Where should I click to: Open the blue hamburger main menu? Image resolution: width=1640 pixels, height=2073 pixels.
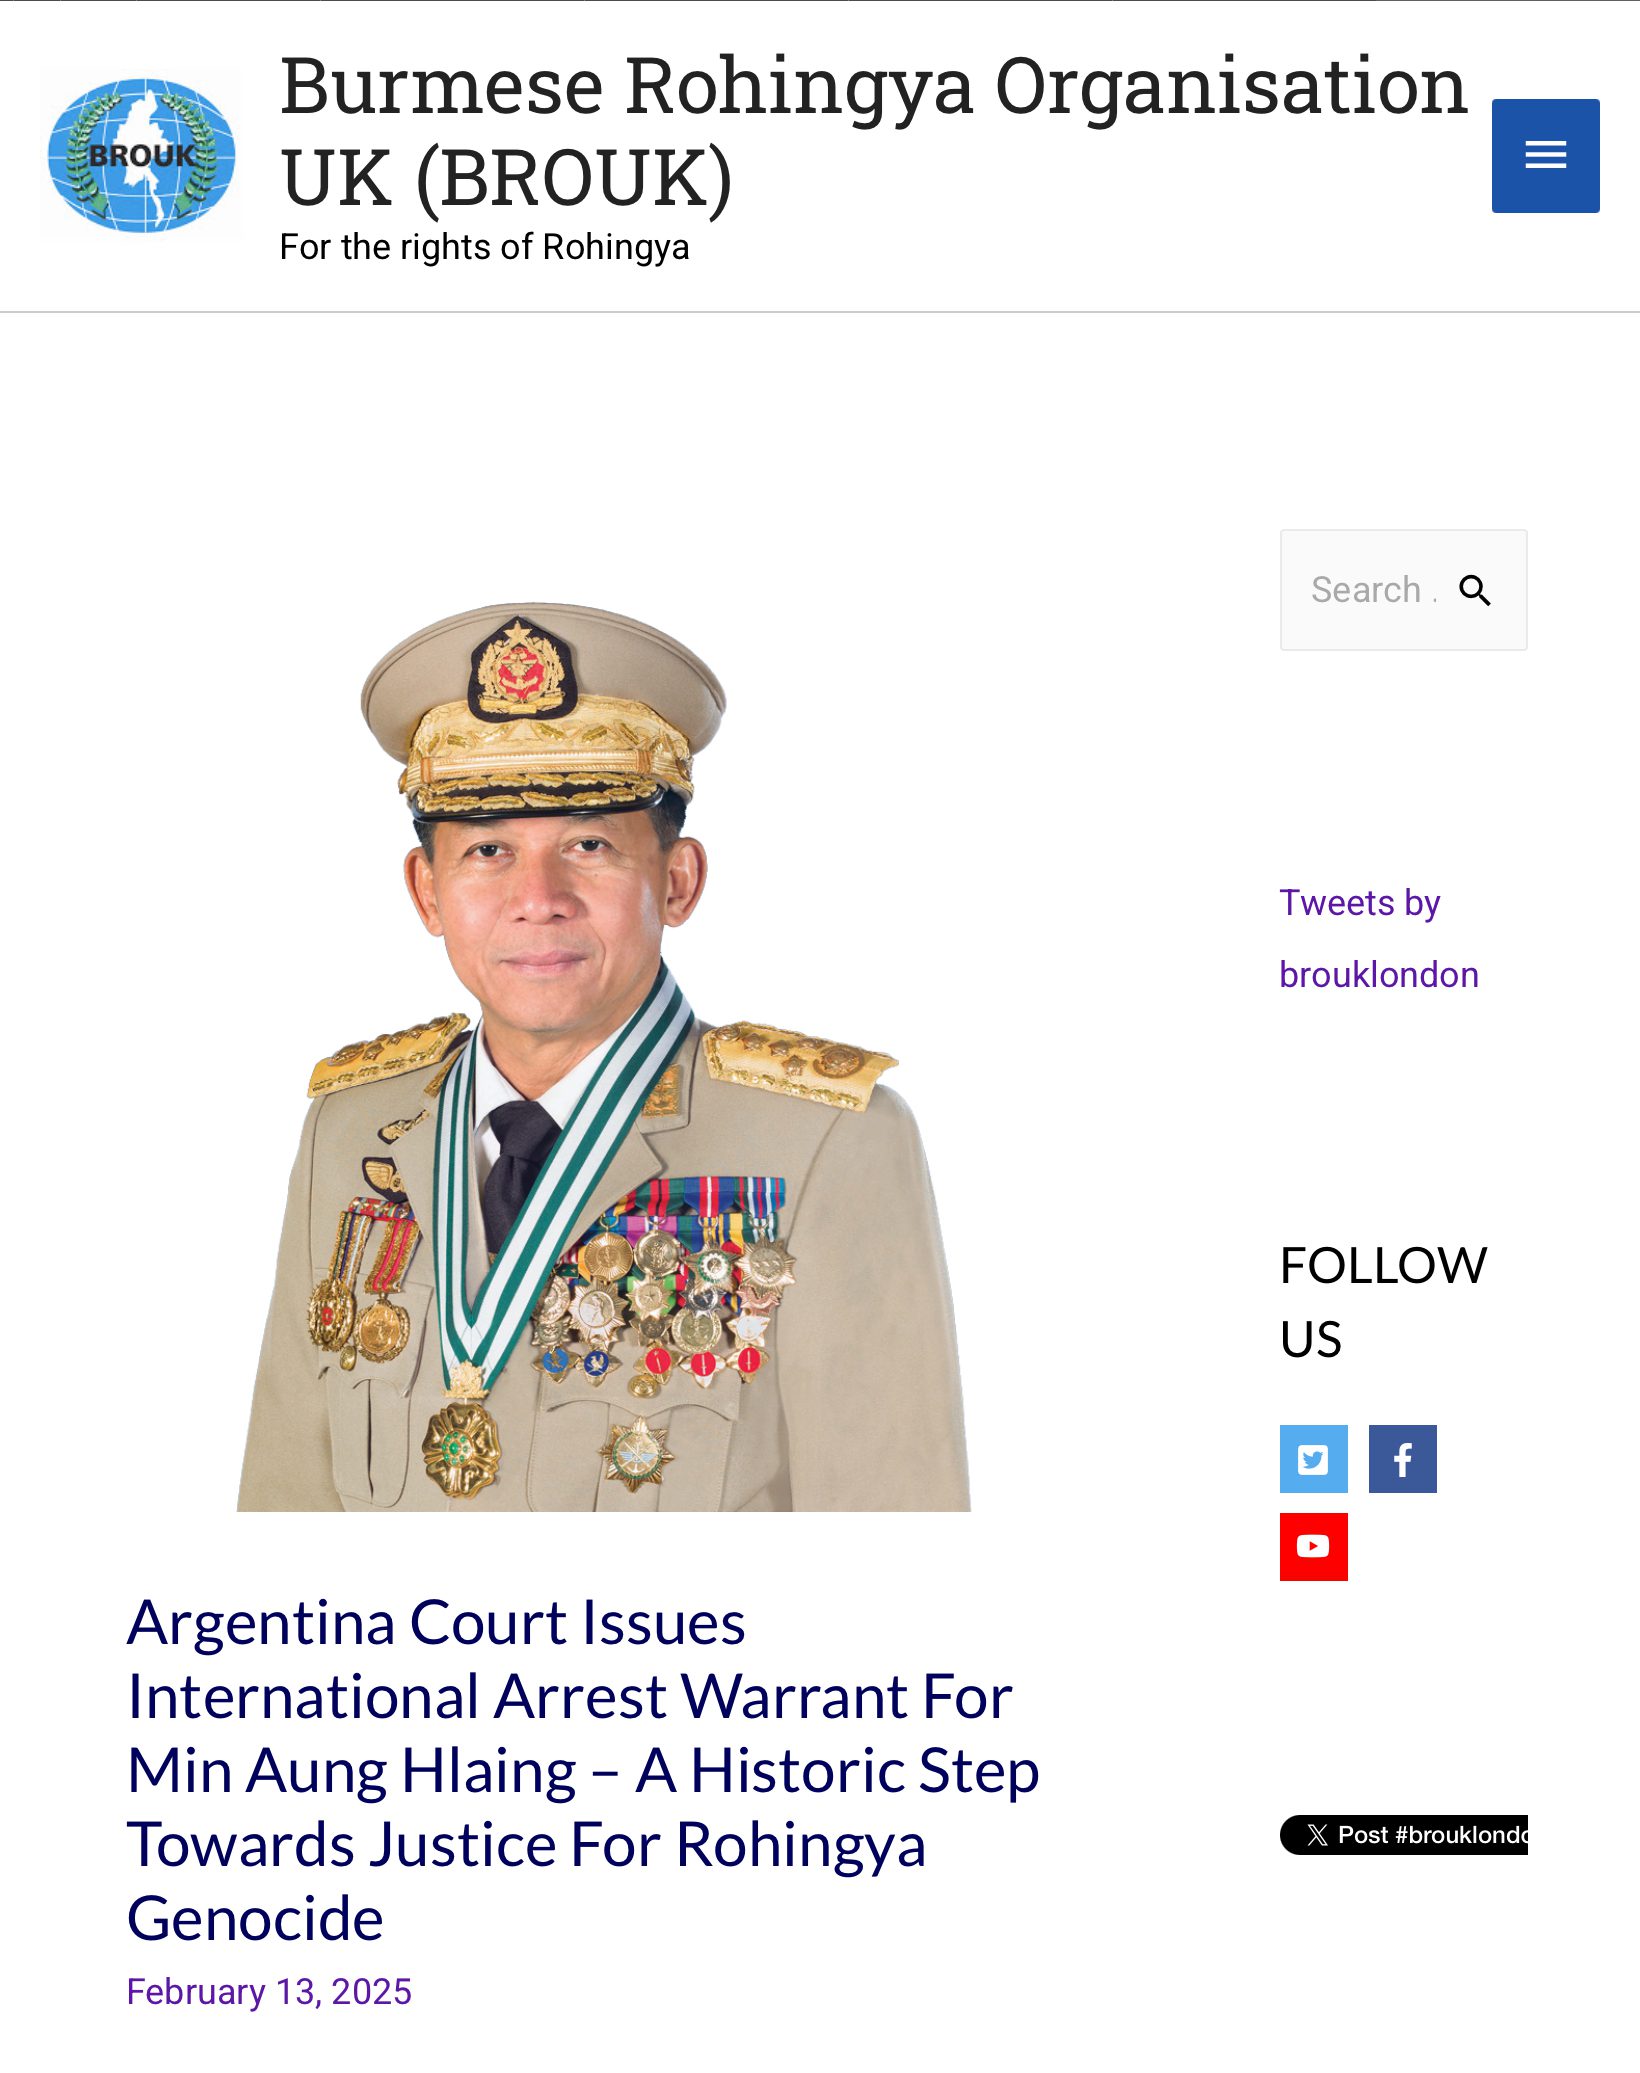1545,155
